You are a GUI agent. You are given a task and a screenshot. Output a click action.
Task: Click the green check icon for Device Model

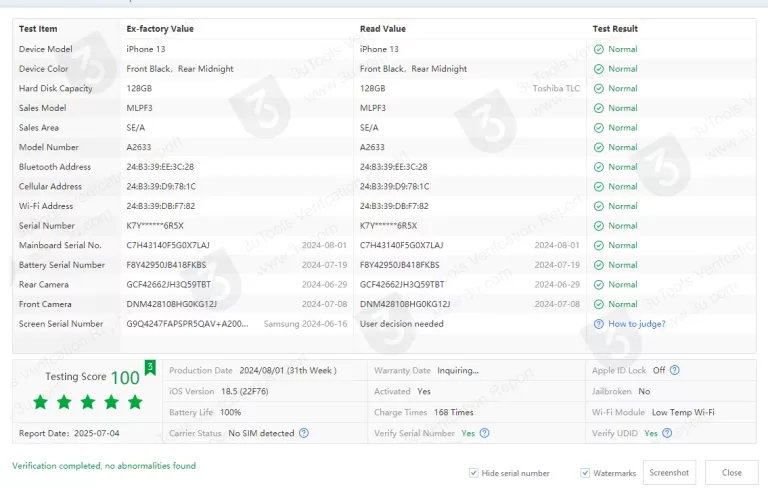(x=599, y=49)
